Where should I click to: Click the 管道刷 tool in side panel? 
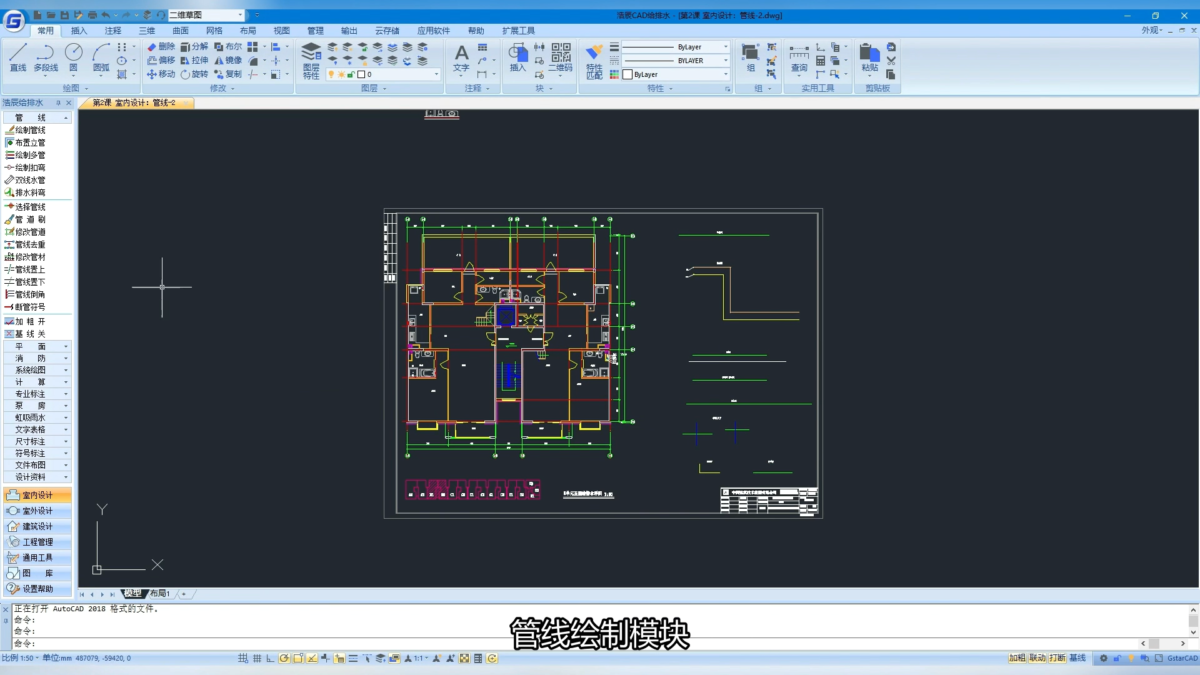(25, 219)
